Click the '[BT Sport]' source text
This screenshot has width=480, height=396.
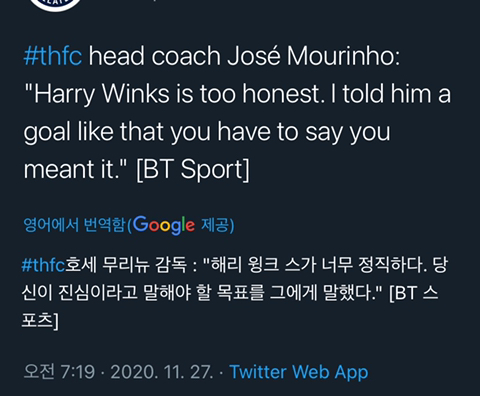[193, 169]
